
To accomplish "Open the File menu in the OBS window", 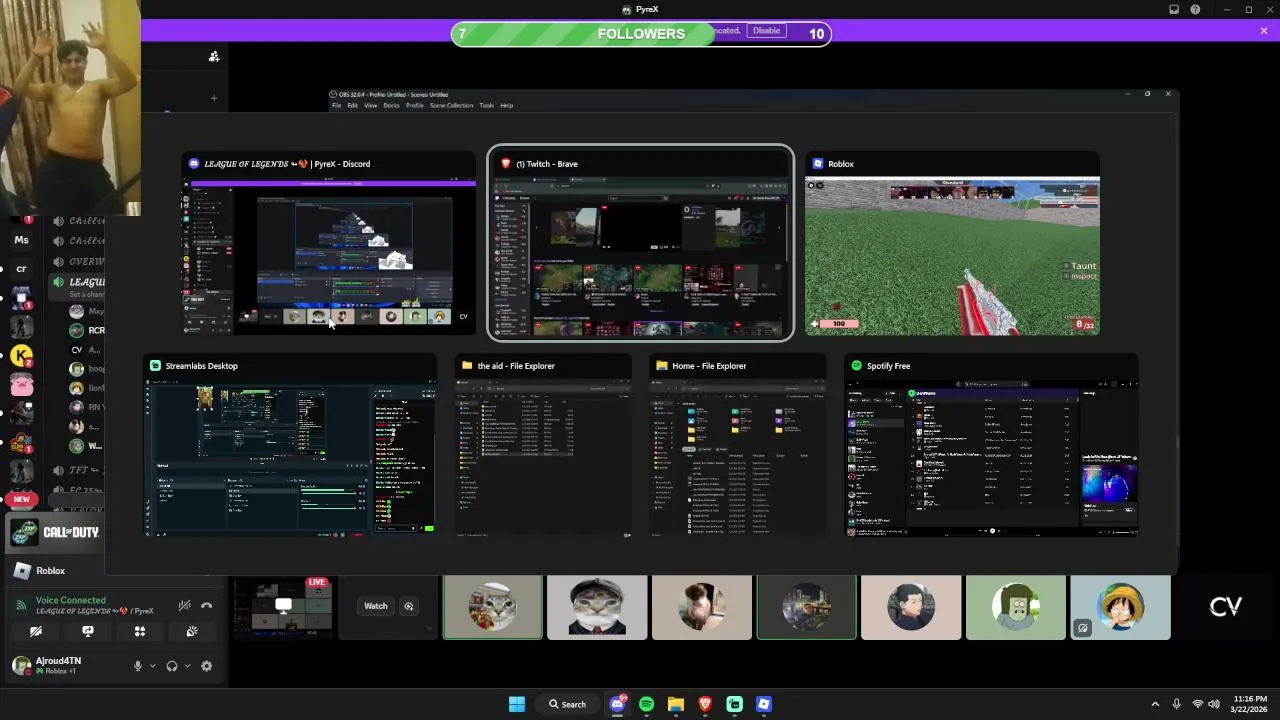I will [x=336, y=105].
